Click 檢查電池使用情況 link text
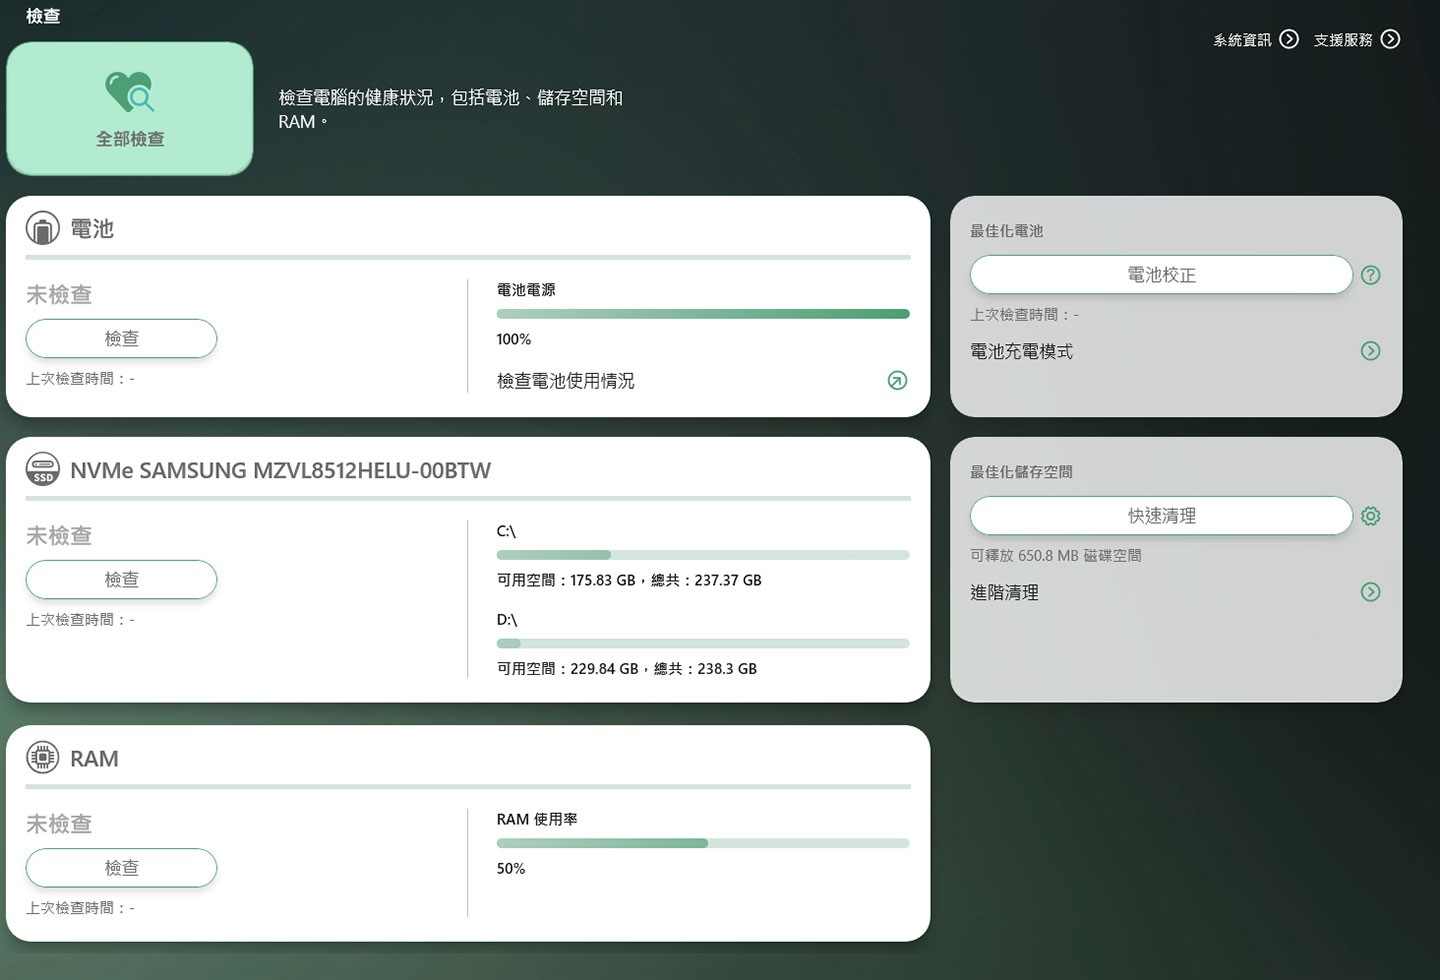This screenshot has width=1440, height=980. [565, 381]
